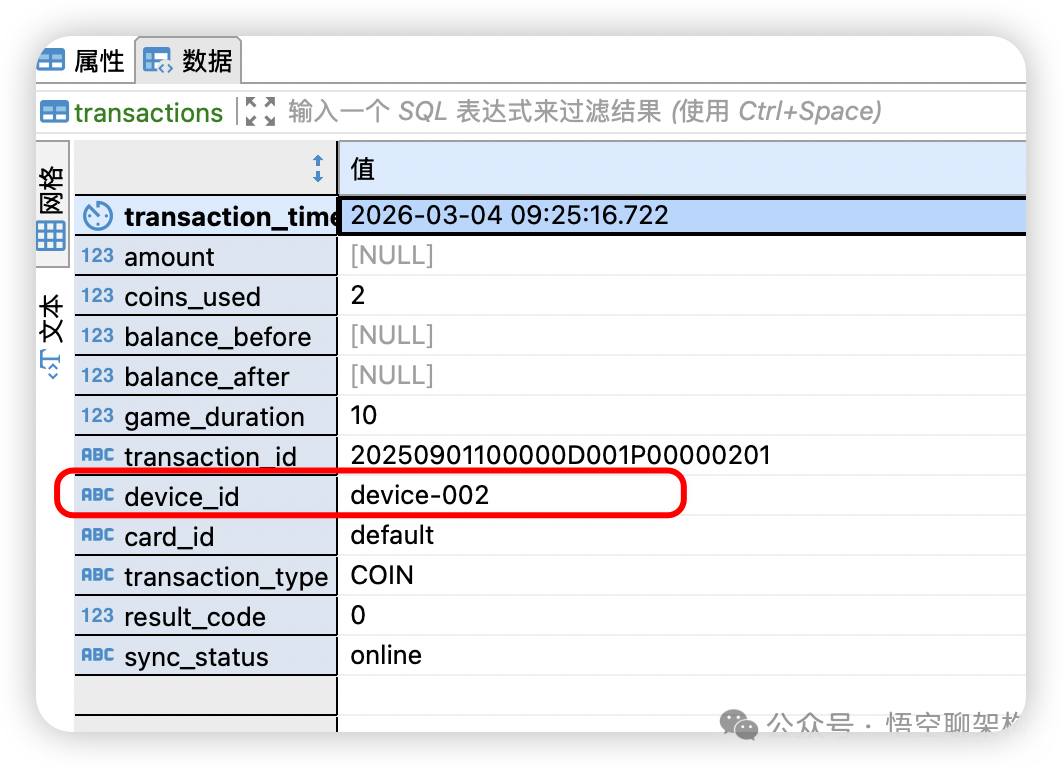Select the 网格 grid view side tab
The width and height of the screenshot is (1062, 768).
point(52,208)
